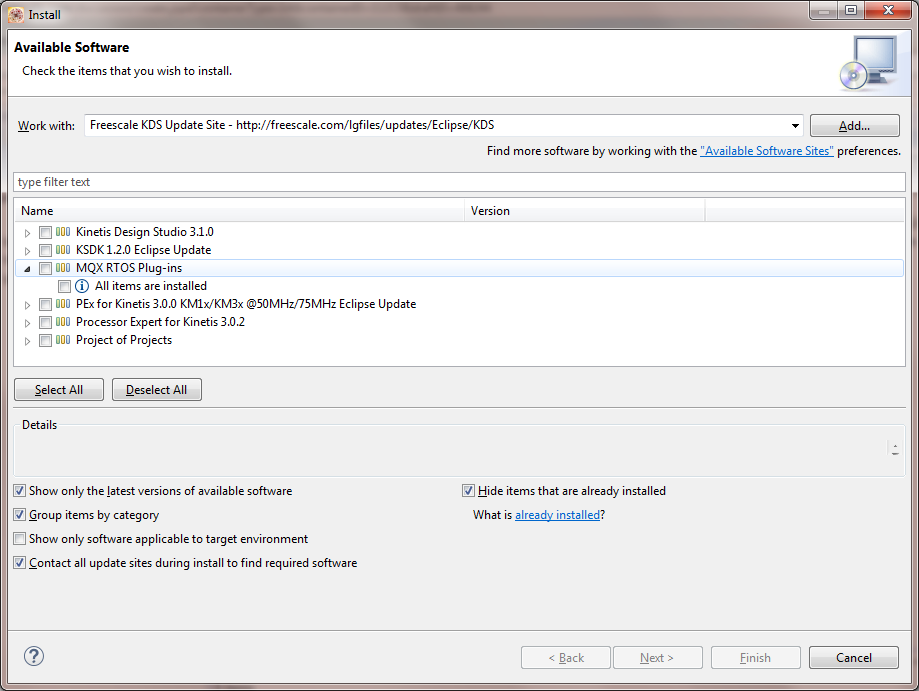
Task: Enable Show only software applicable to target environment
Action: pos(20,539)
